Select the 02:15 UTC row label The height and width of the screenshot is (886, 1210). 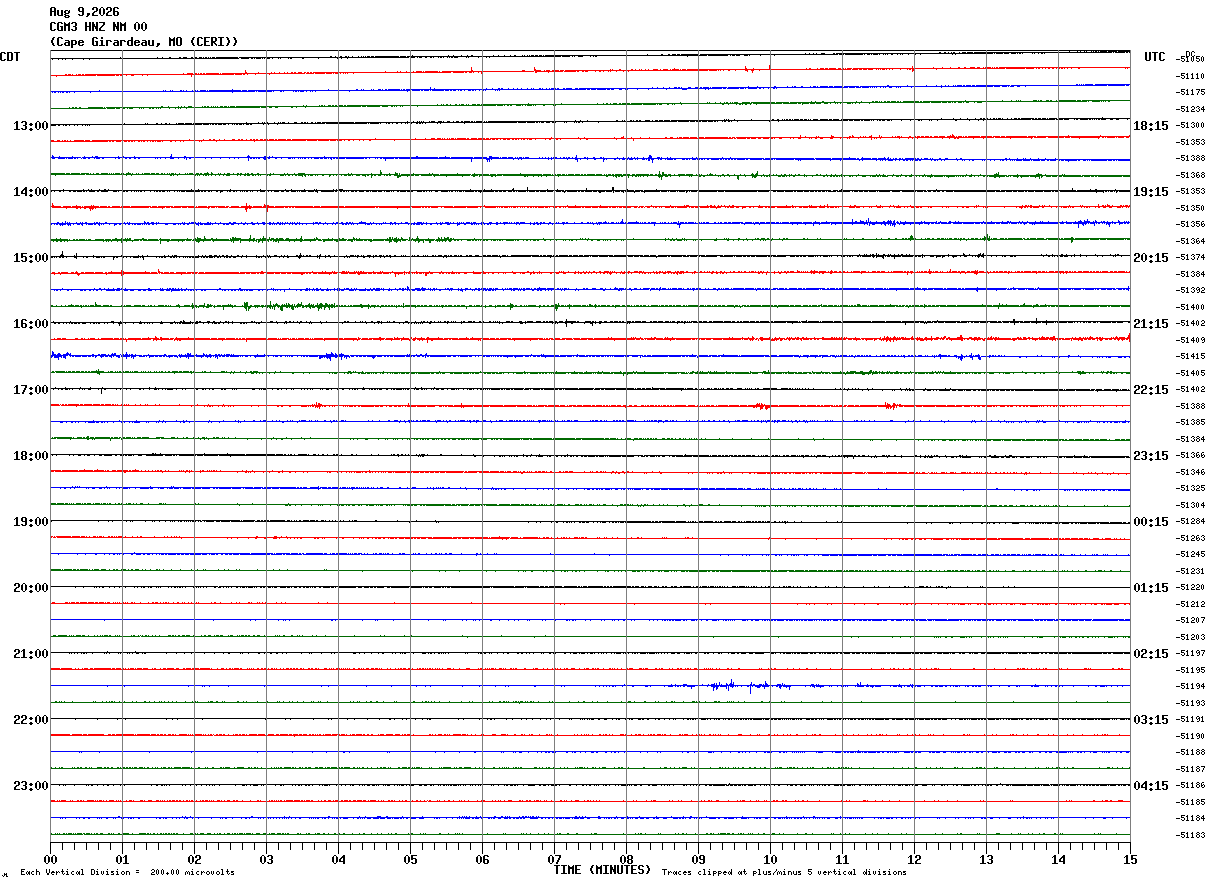tap(1151, 654)
